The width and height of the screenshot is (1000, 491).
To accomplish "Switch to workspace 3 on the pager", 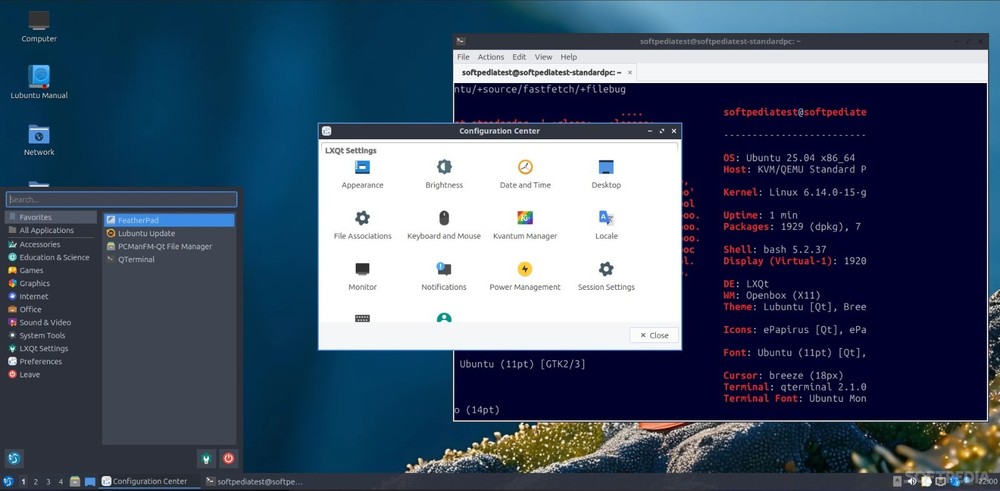I will [x=48, y=481].
